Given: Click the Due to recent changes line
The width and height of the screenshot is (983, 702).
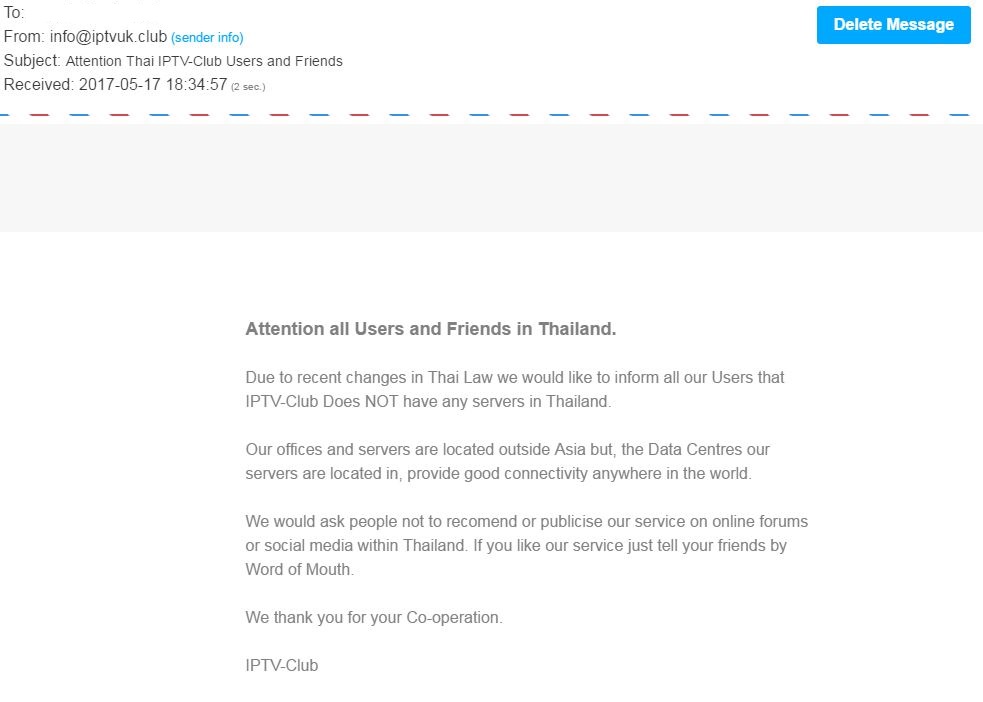Looking at the screenshot, I should (x=515, y=377).
